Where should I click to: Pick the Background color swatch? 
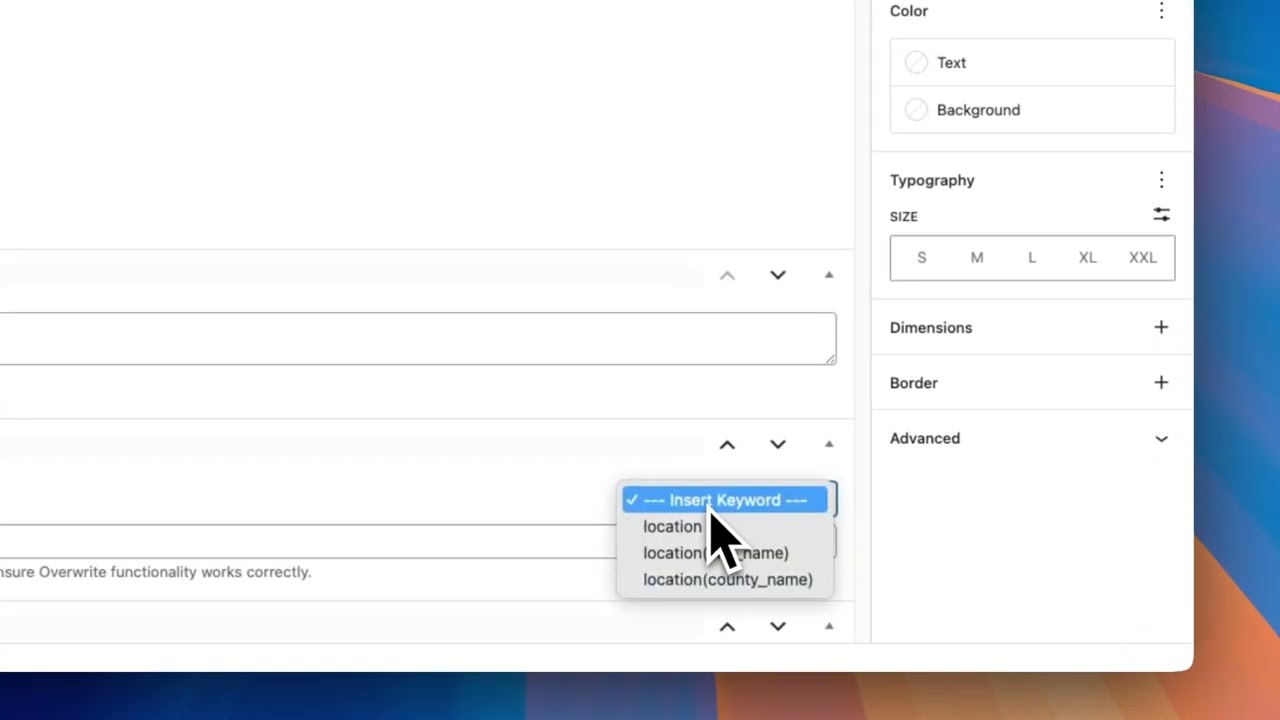click(x=916, y=110)
